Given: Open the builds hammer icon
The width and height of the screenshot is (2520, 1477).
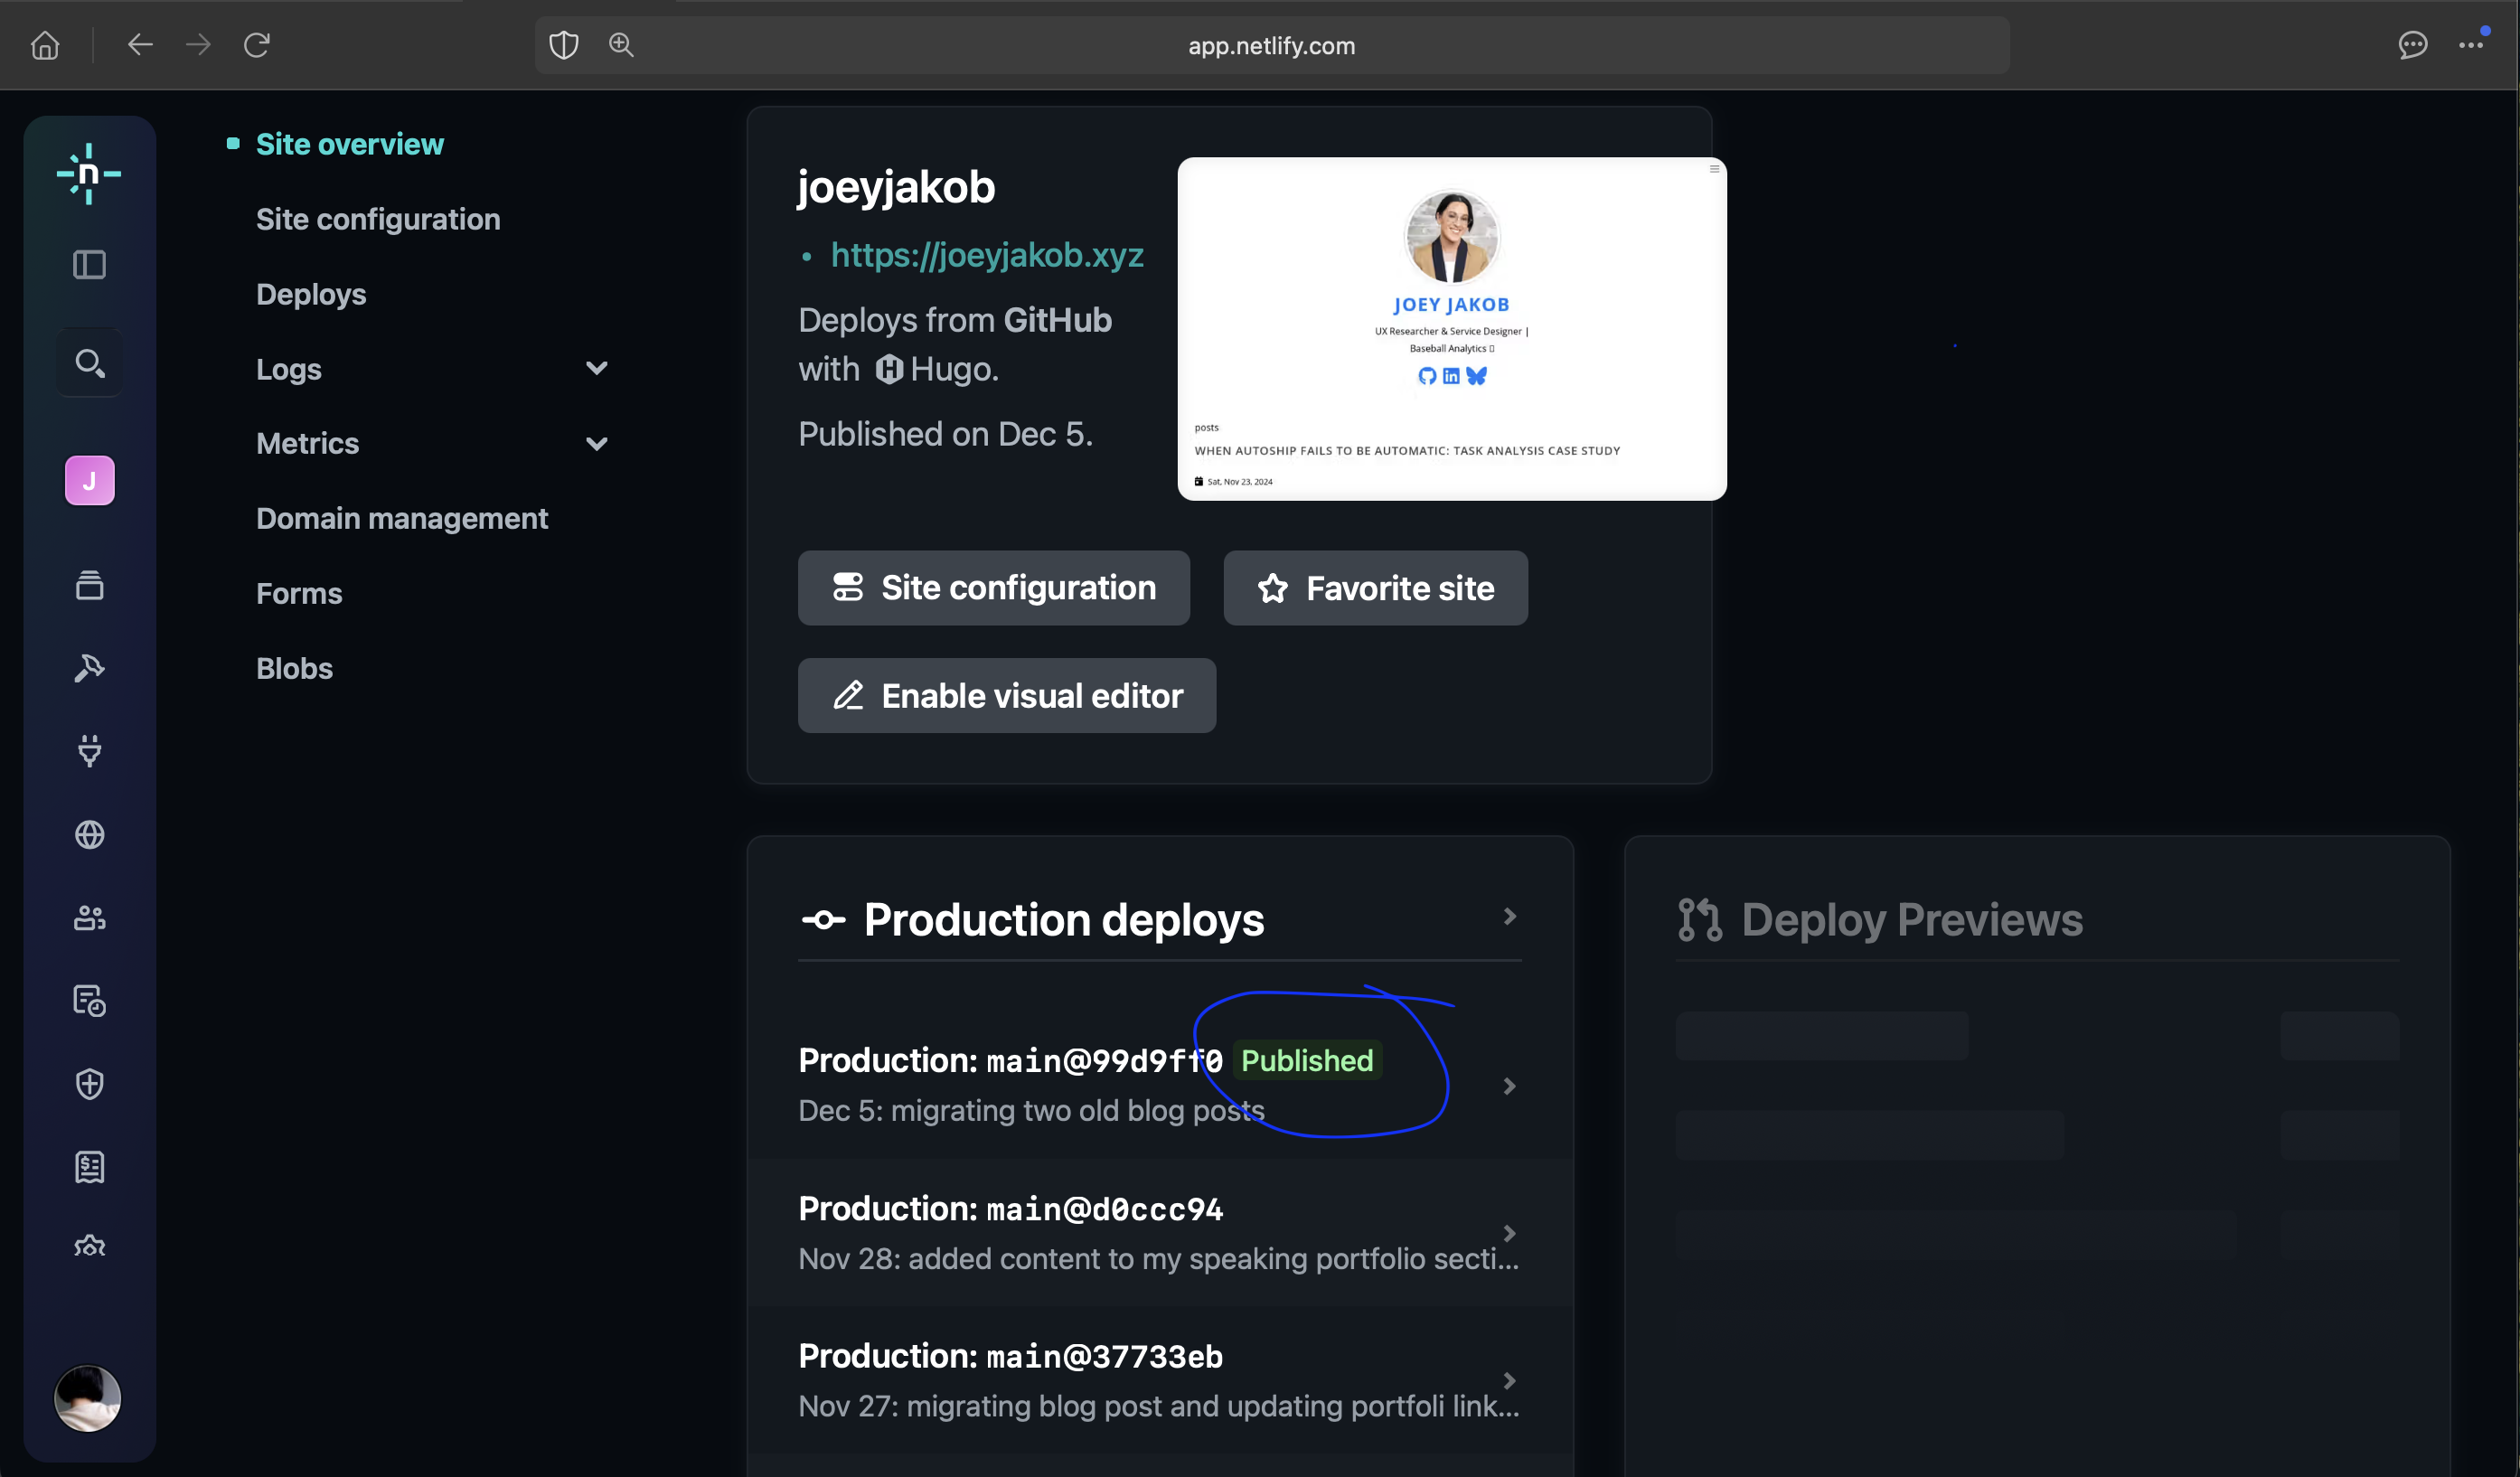Looking at the screenshot, I should tap(89, 668).
